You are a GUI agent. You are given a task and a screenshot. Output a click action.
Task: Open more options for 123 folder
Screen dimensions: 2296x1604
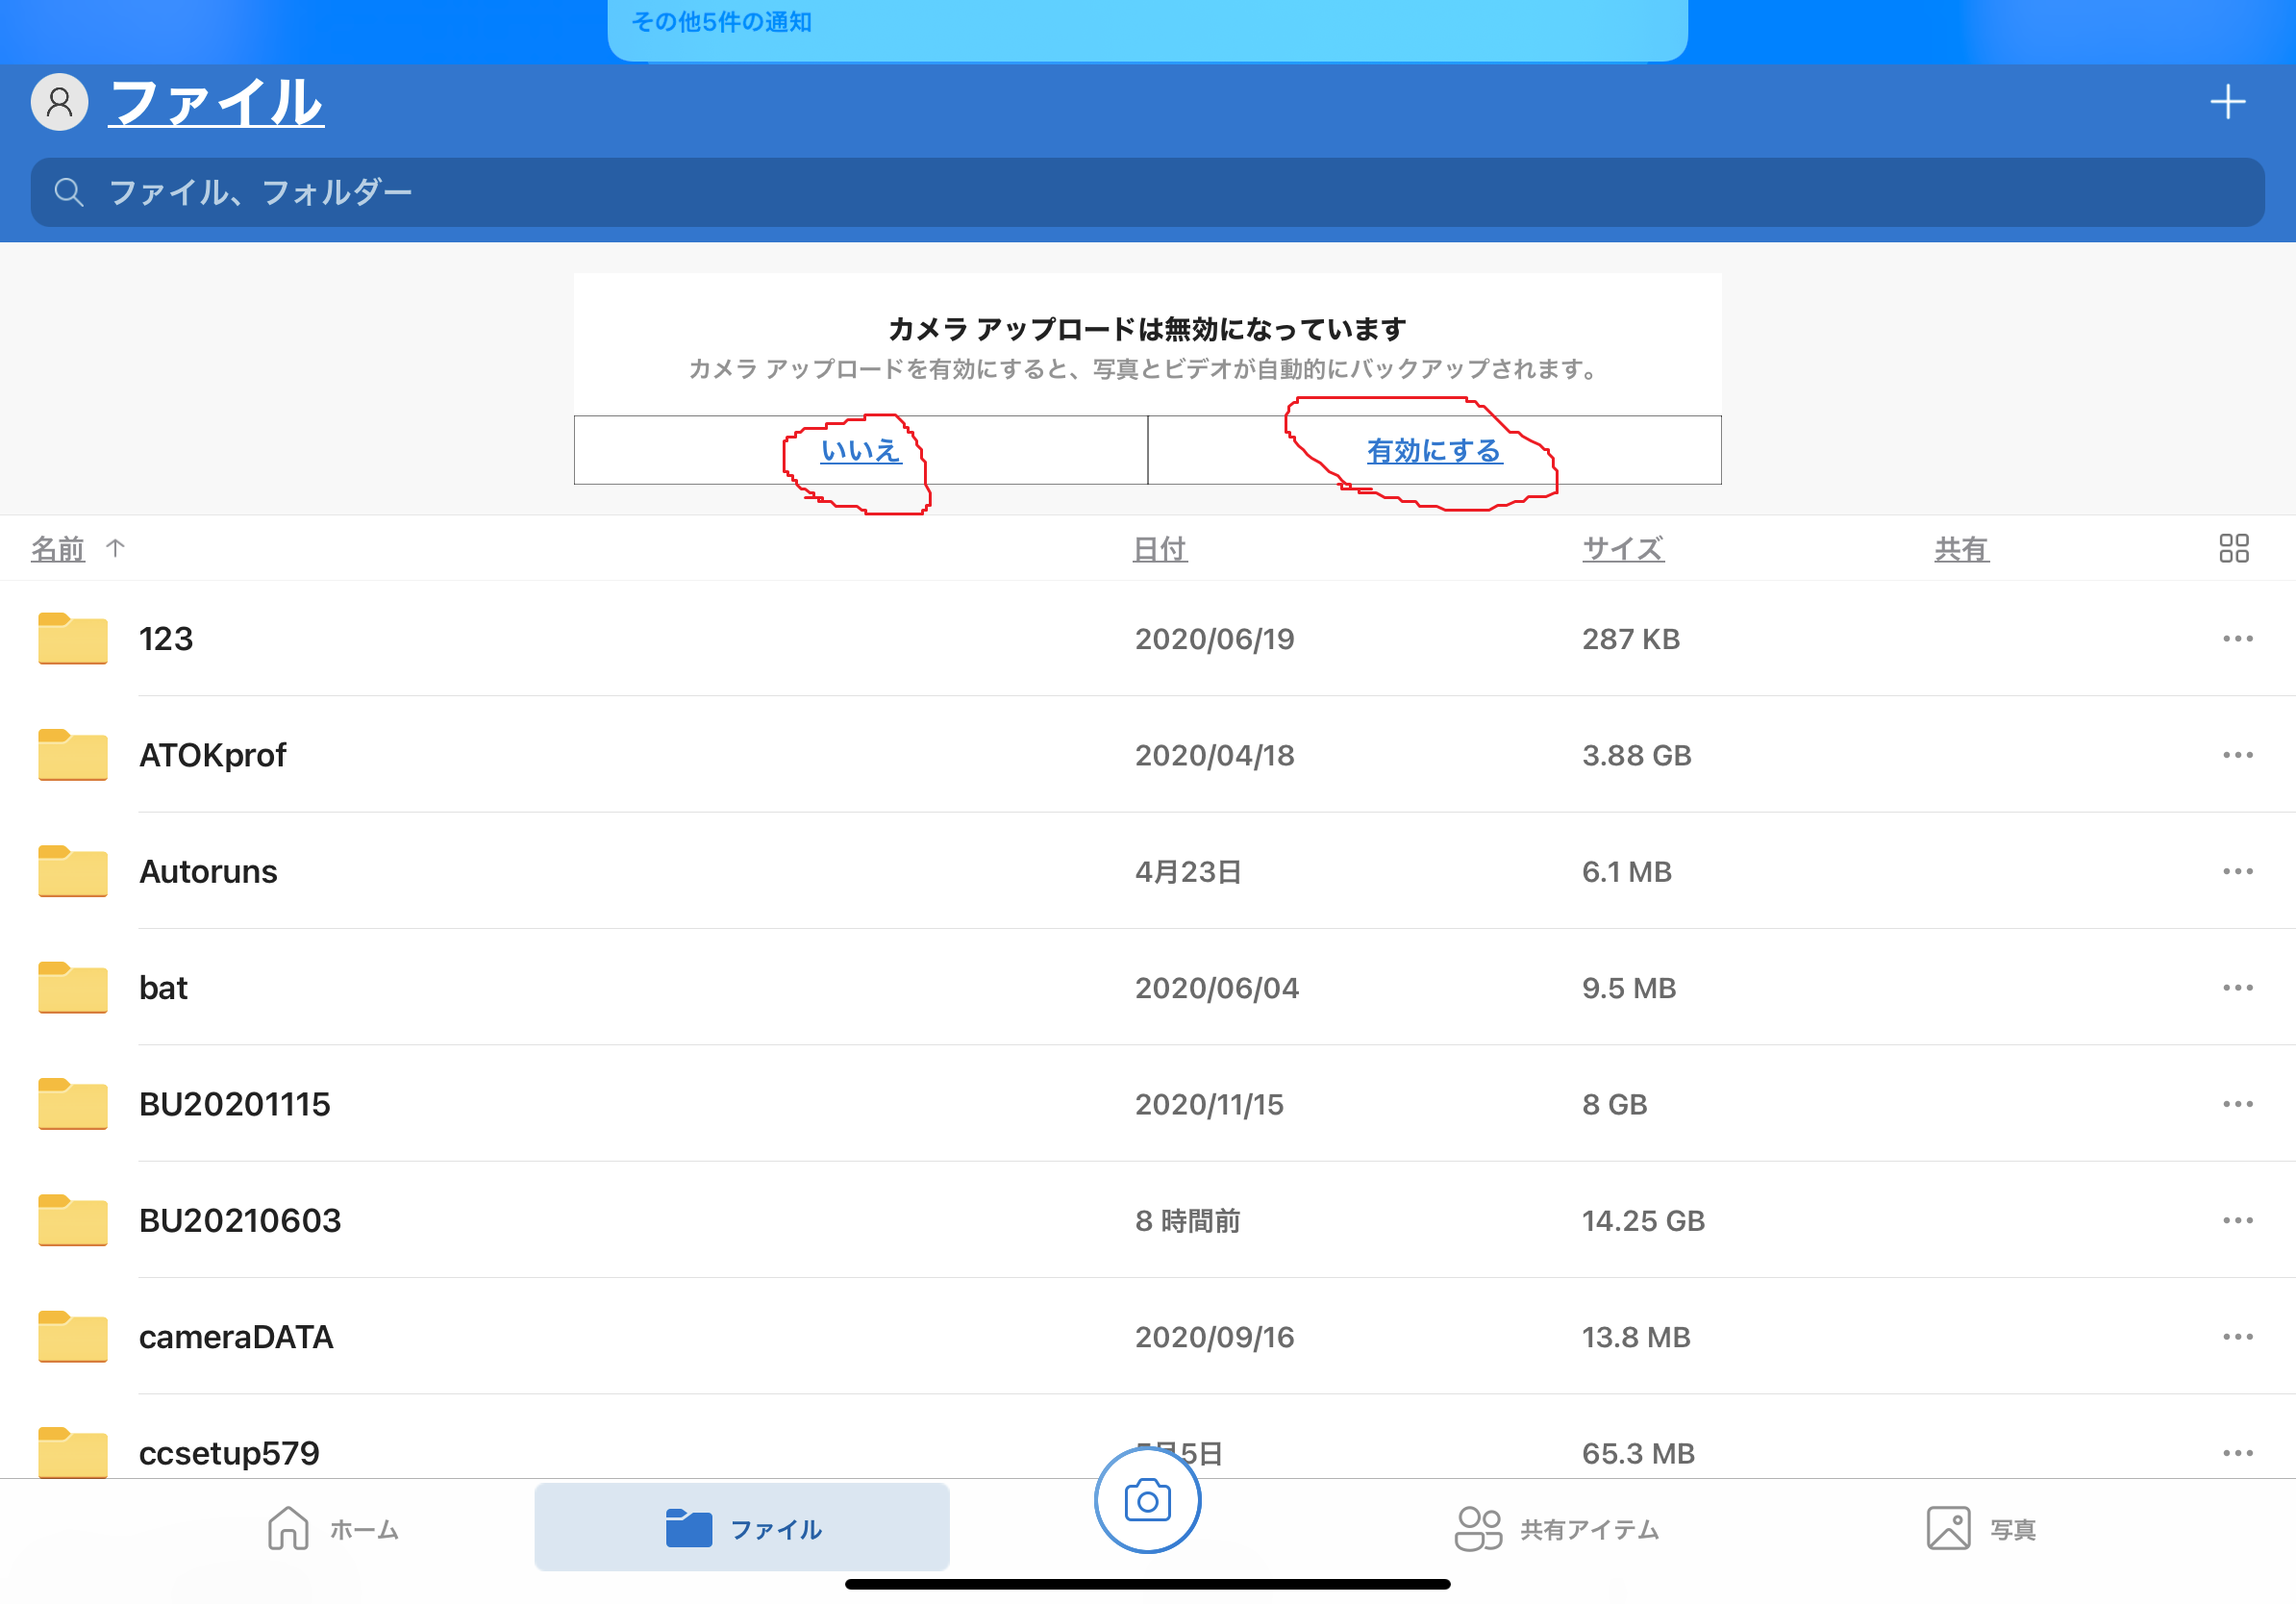pyautogui.click(x=2237, y=639)
